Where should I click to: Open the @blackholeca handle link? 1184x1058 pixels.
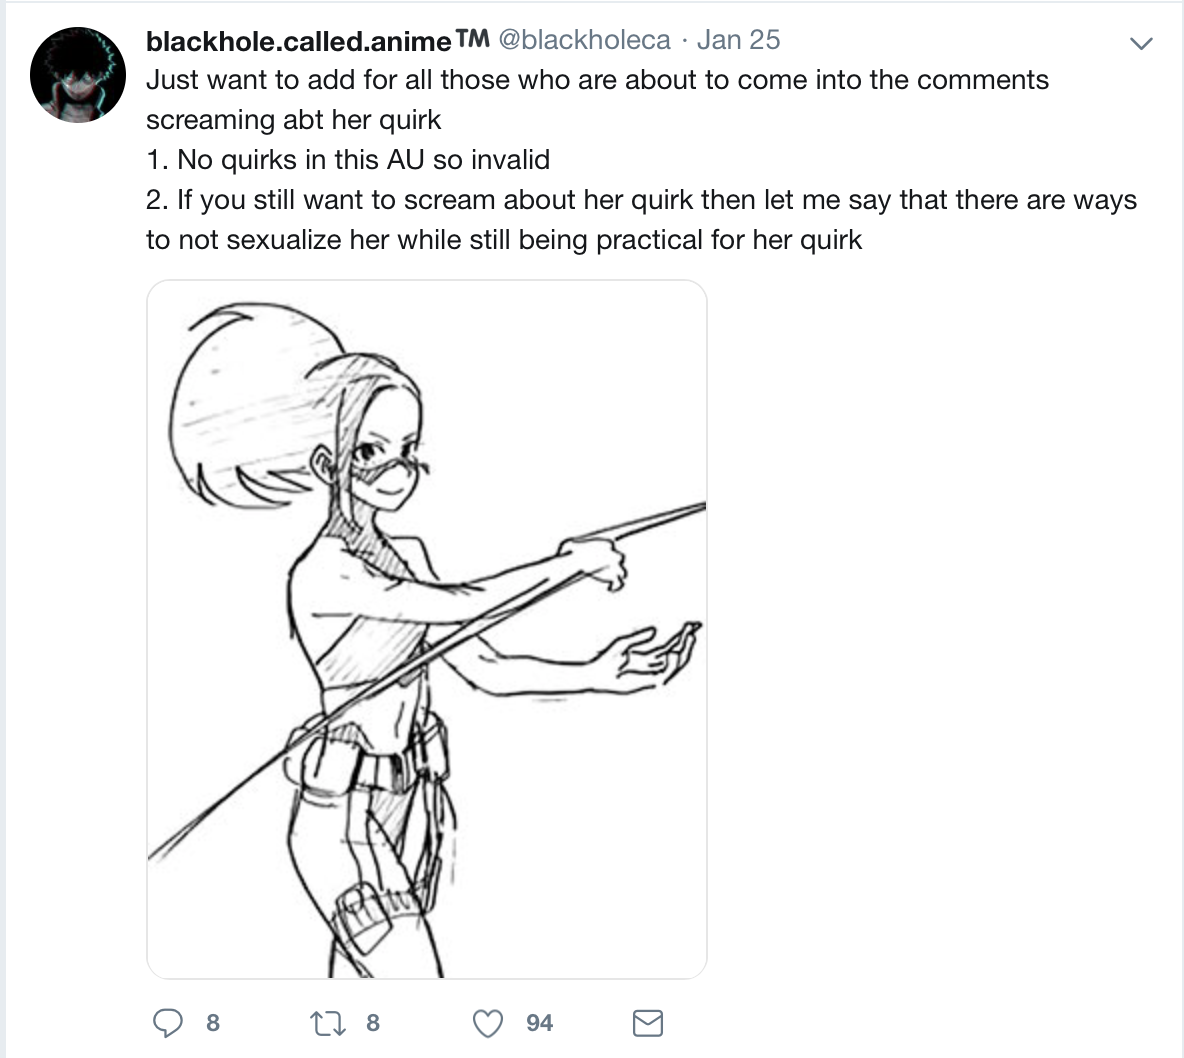click(x=584, y=40)
